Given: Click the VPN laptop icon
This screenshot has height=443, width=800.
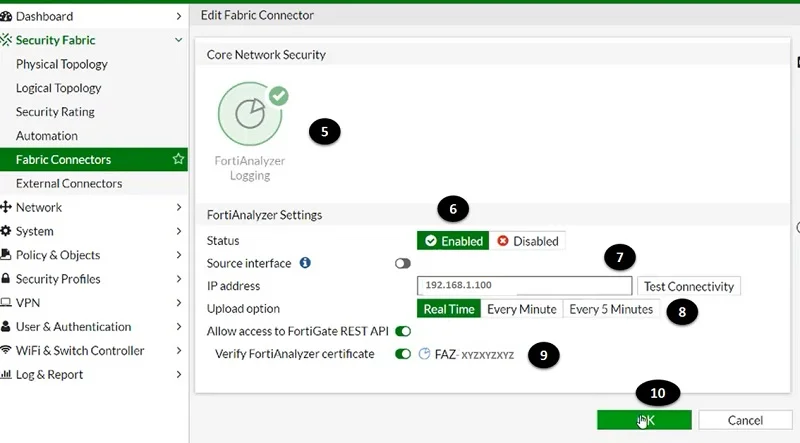Looking at the screenshot, I should coord(6,303).
